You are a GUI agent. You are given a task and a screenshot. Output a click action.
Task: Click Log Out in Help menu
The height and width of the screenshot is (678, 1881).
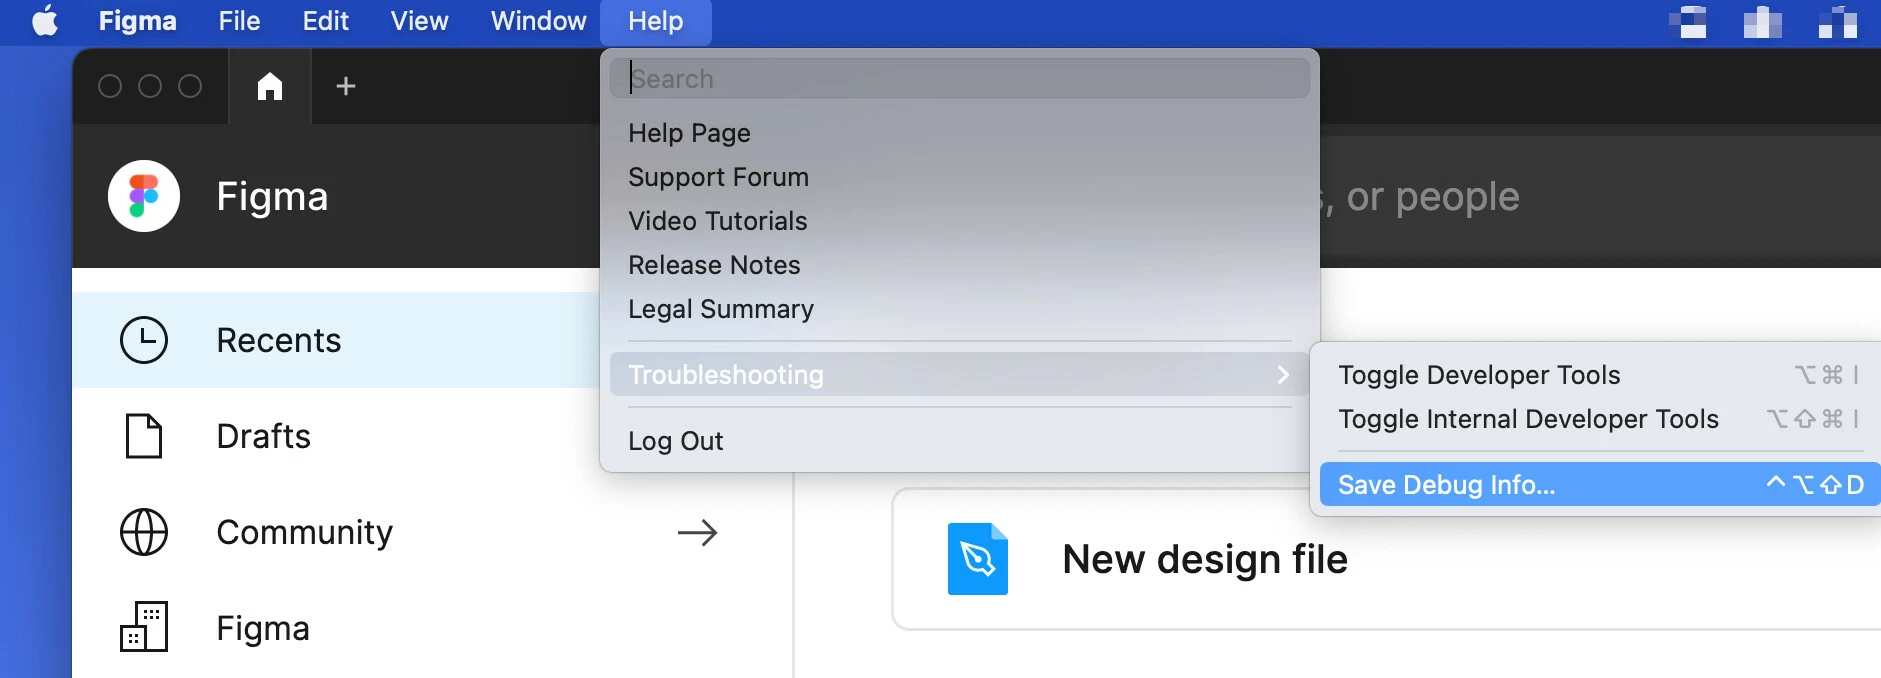(x=960, y=441)
